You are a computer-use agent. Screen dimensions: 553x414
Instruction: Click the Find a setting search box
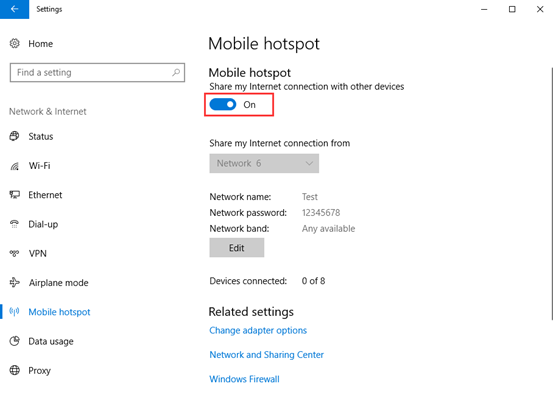point(97,73)
